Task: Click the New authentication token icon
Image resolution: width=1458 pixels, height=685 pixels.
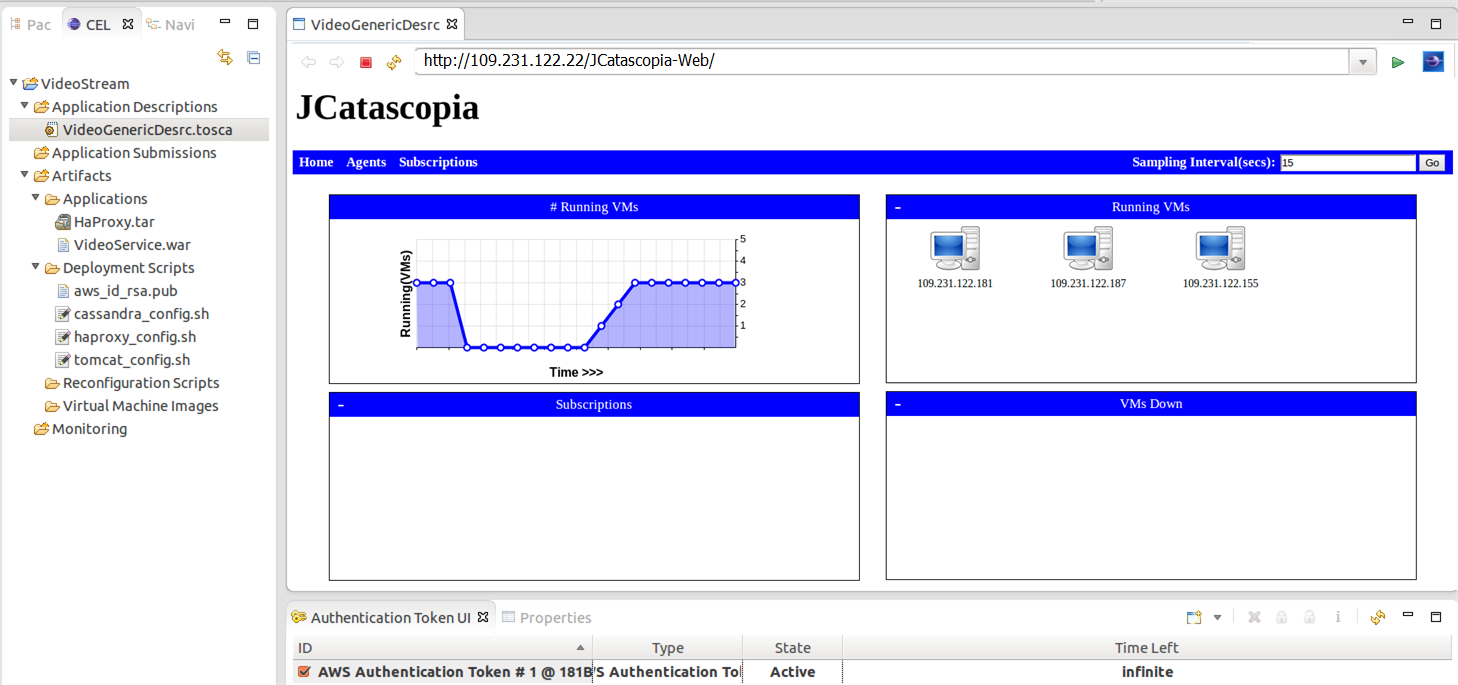Action: coord(1194,617)
